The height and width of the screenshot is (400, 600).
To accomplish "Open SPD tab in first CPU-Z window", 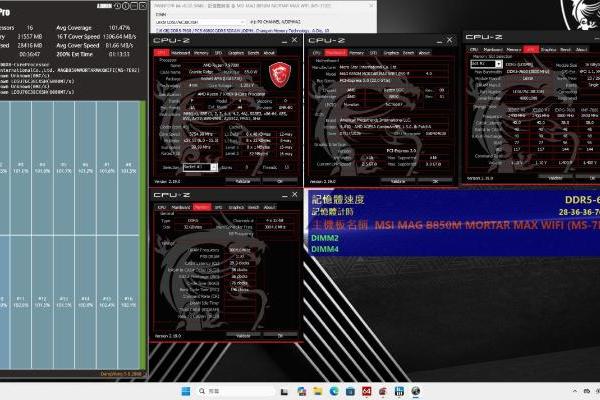I will (x=218, y=53).
